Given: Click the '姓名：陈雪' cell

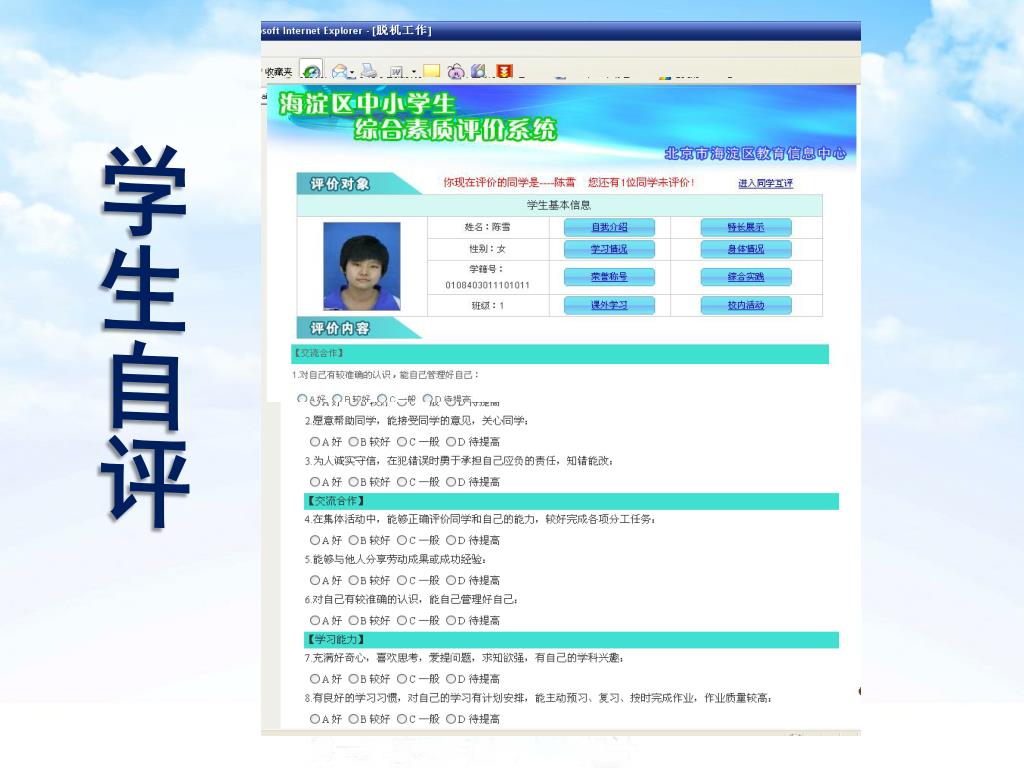Looking at the screenshot, I should coord(487,227).
